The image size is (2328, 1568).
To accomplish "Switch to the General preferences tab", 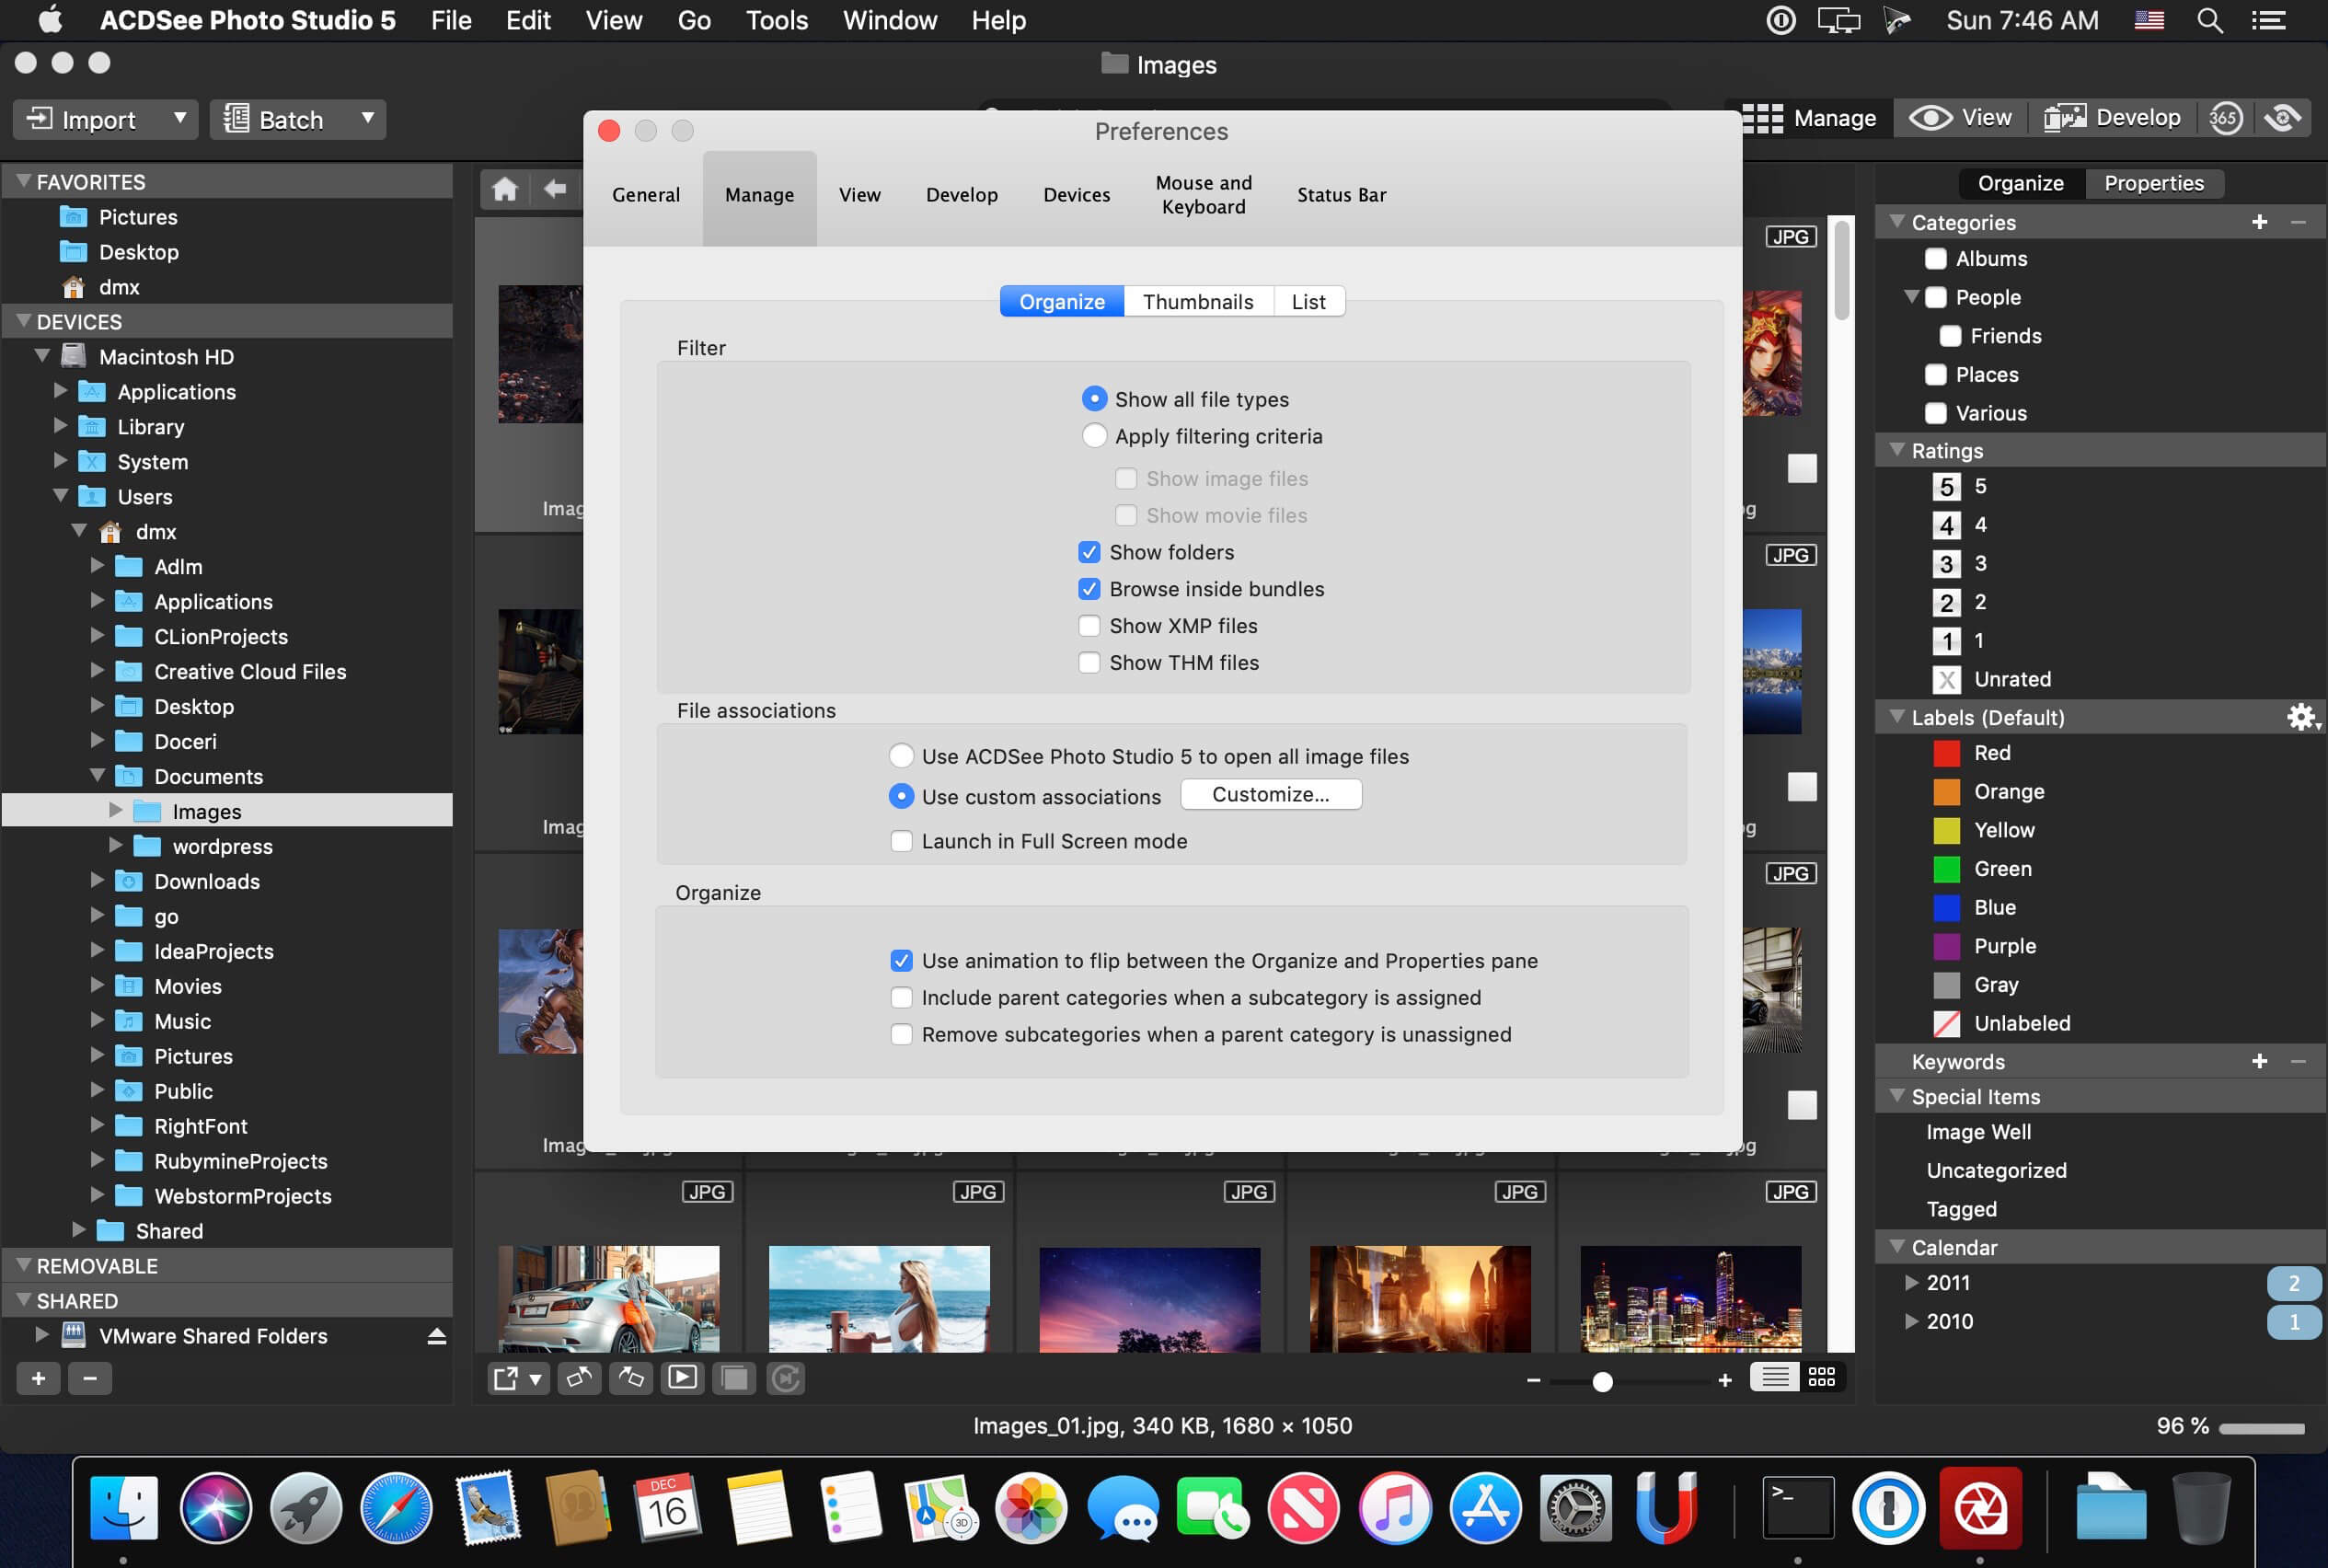I will pyautogui.click(x=645, y=194).
